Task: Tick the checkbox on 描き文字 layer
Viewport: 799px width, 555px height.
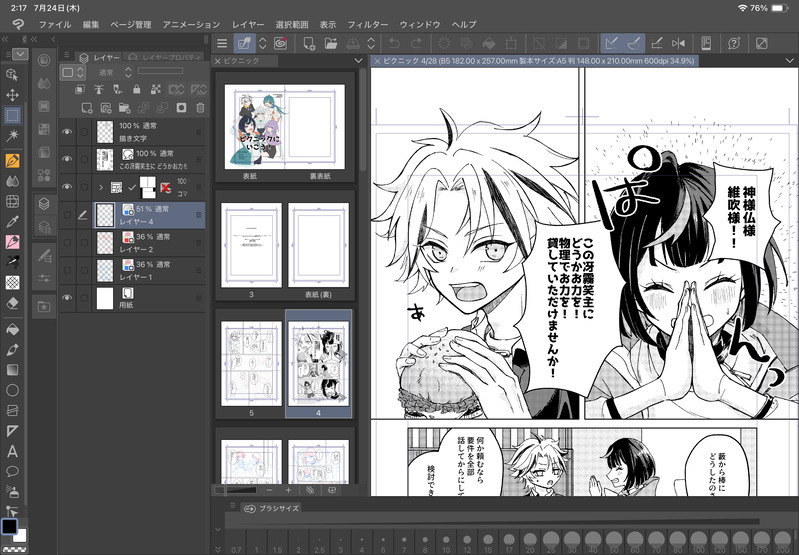Action: click(x=84, y=131)
